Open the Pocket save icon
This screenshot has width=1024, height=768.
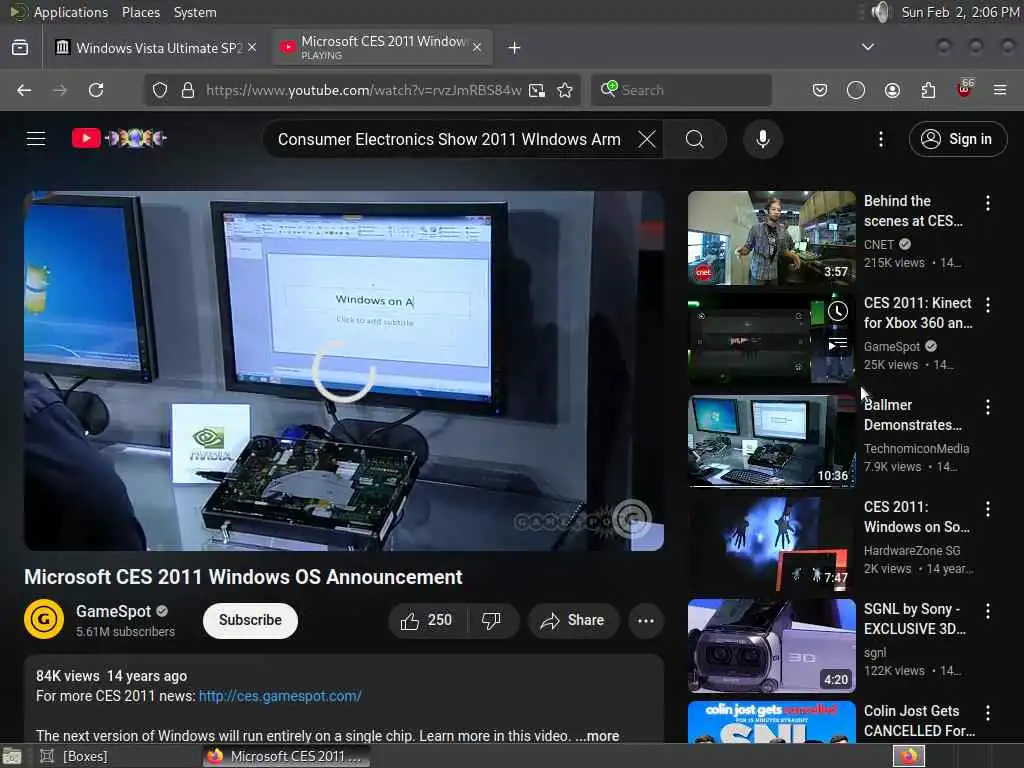coord(820,90)
